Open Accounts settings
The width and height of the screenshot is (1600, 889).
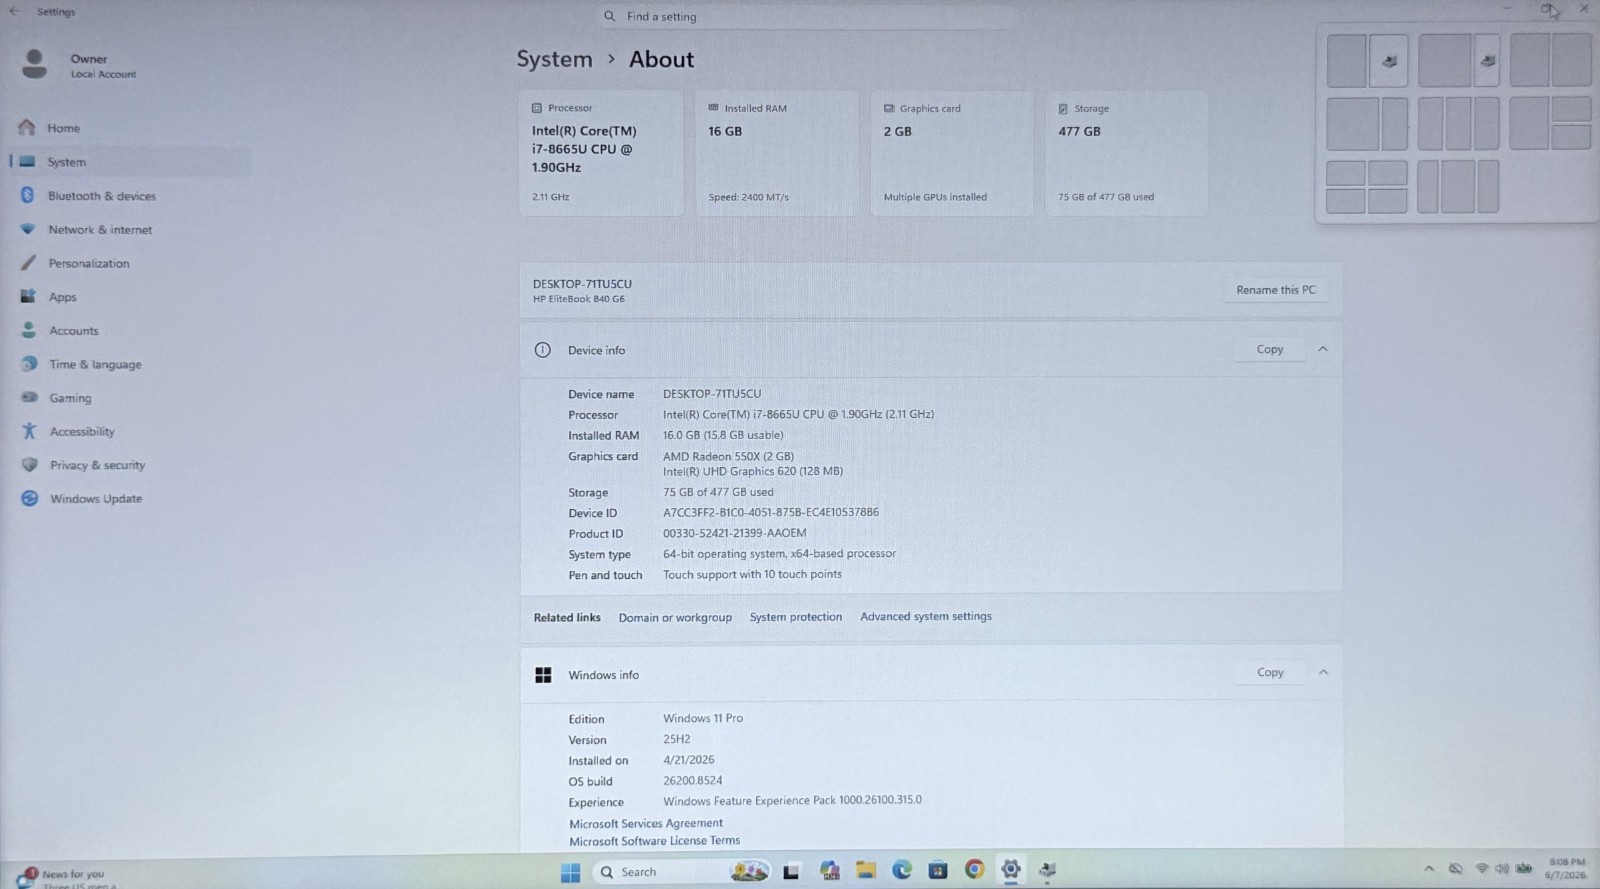73,331
